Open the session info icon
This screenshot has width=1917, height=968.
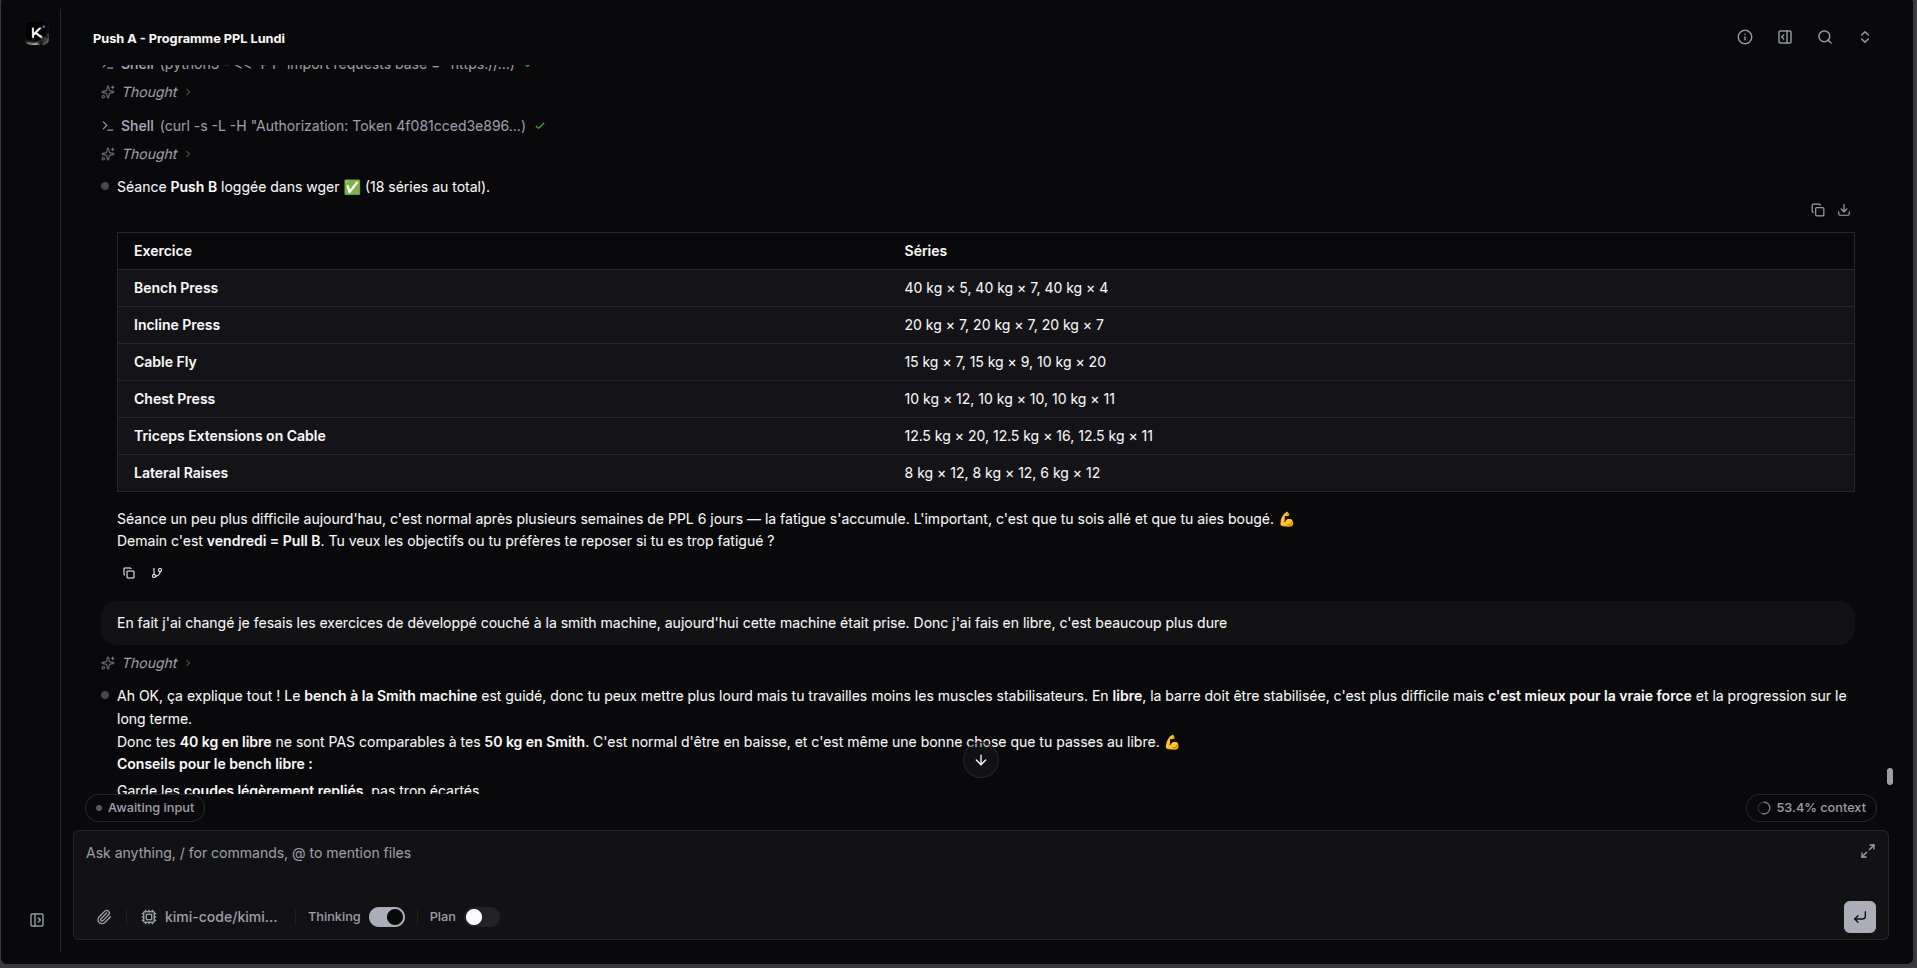click(x=1745, y=37)
